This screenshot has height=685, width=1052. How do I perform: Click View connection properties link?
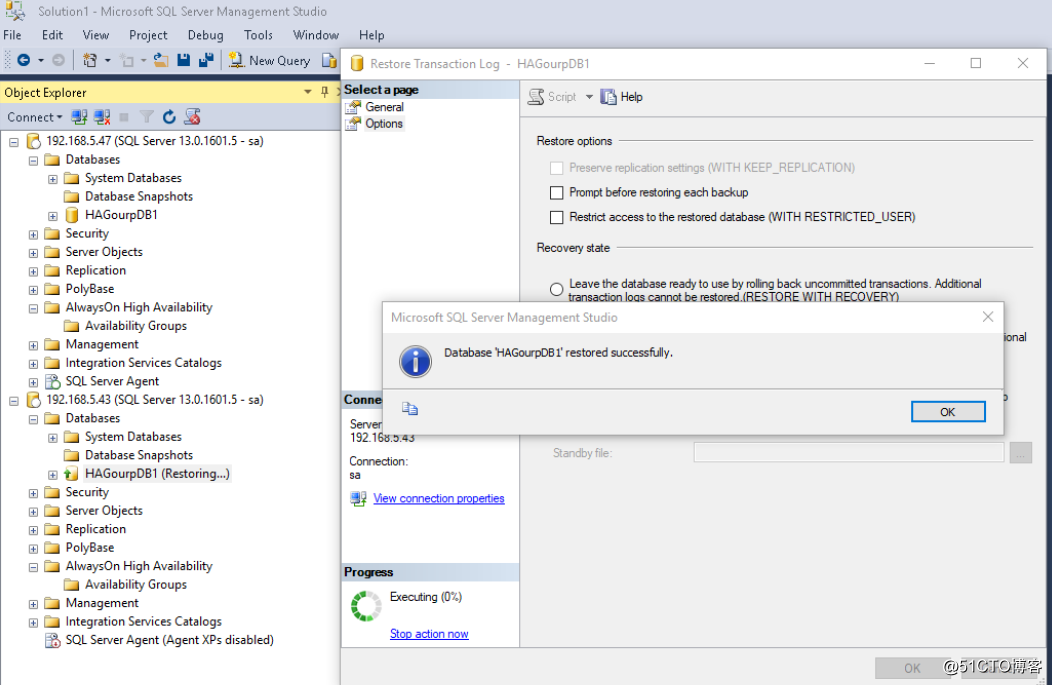coord(439,498)
